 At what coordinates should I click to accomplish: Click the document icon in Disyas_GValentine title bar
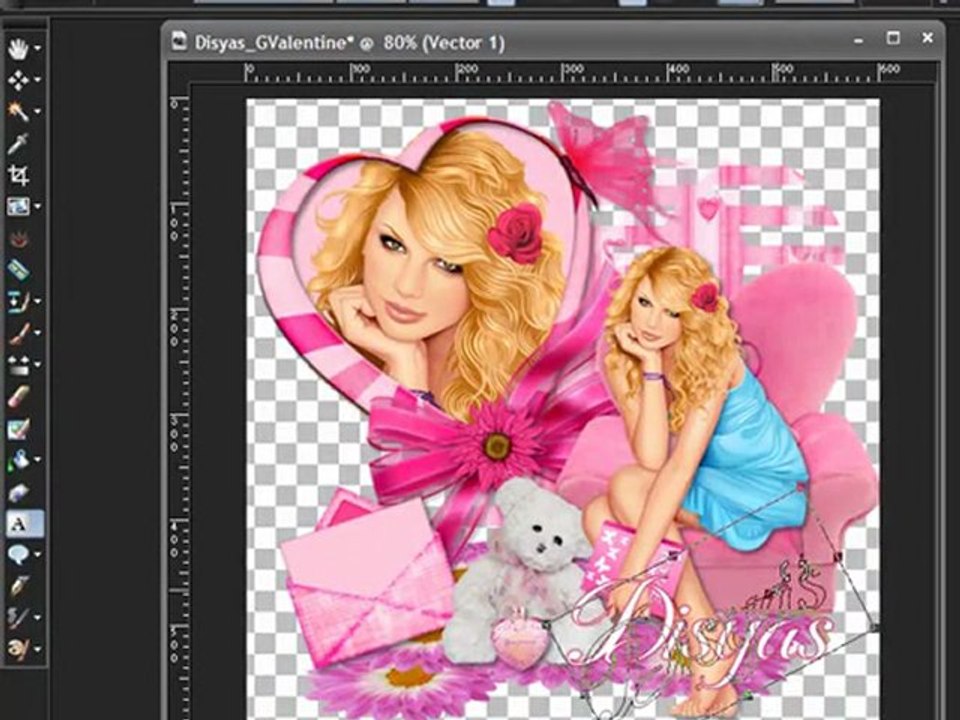tap(179, 42)
